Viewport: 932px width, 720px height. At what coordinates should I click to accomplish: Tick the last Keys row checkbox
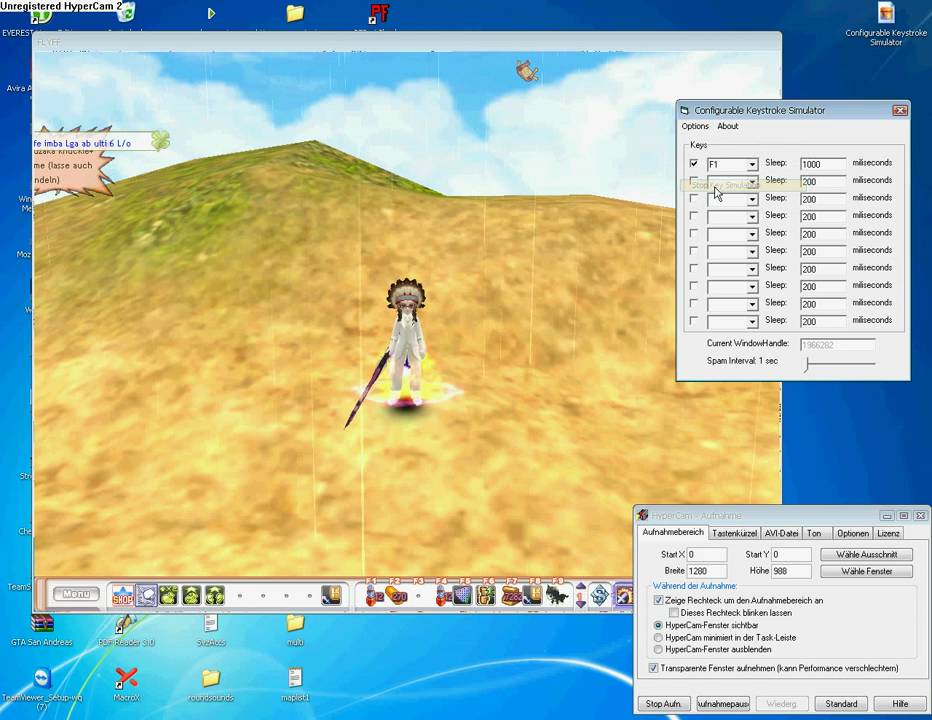click(x=694, y=320)
